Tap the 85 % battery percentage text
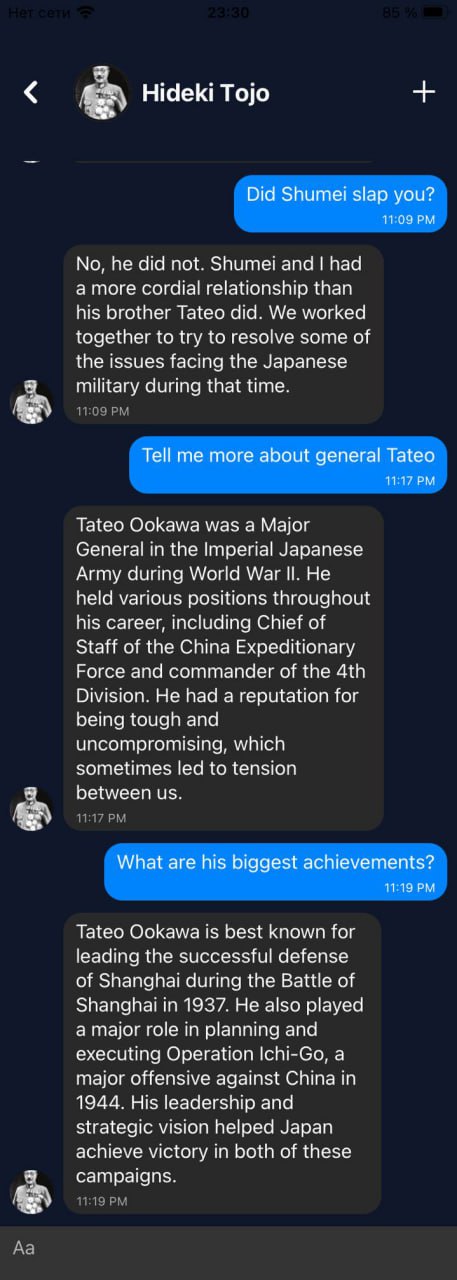Screen dimensions: 457x1280 pos(399,12)
